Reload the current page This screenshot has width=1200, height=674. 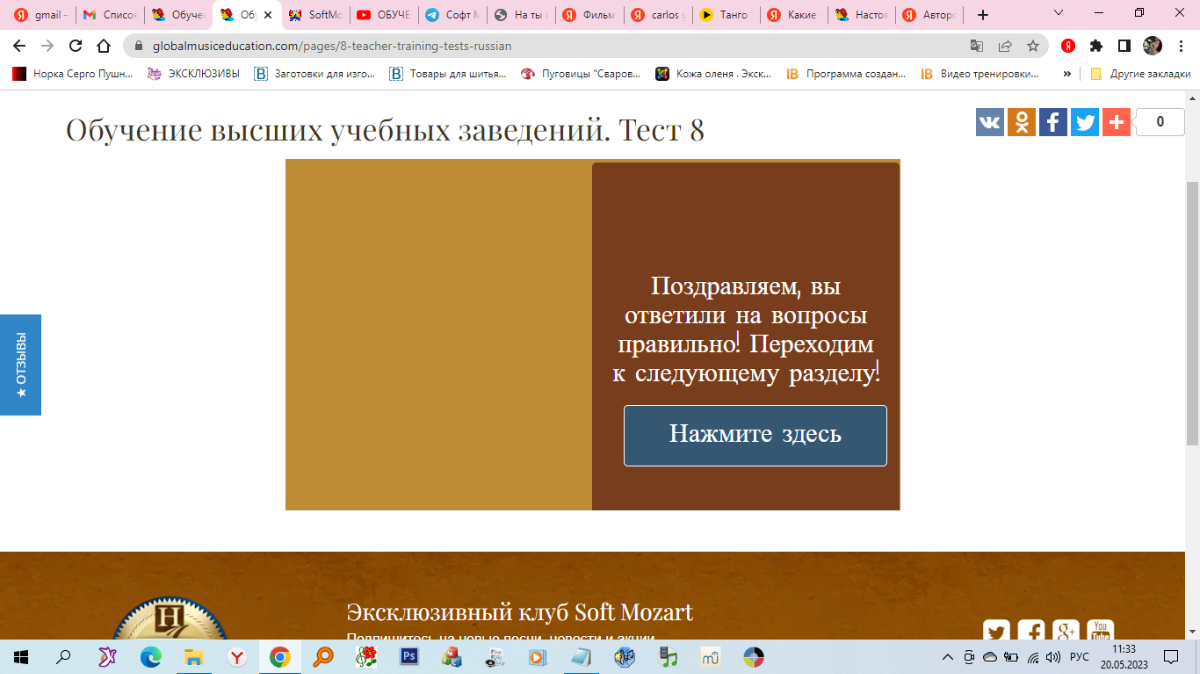(75, 46)
